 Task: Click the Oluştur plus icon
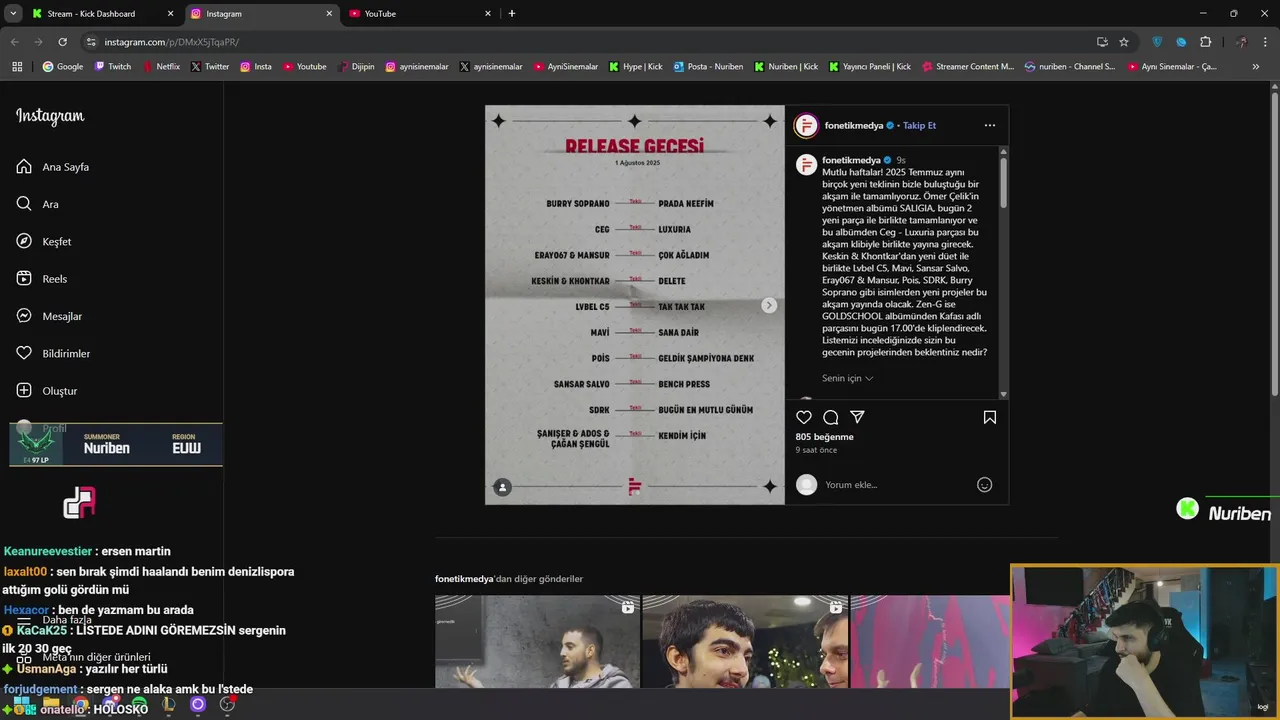pyautogui.click(x=24, y=391)
